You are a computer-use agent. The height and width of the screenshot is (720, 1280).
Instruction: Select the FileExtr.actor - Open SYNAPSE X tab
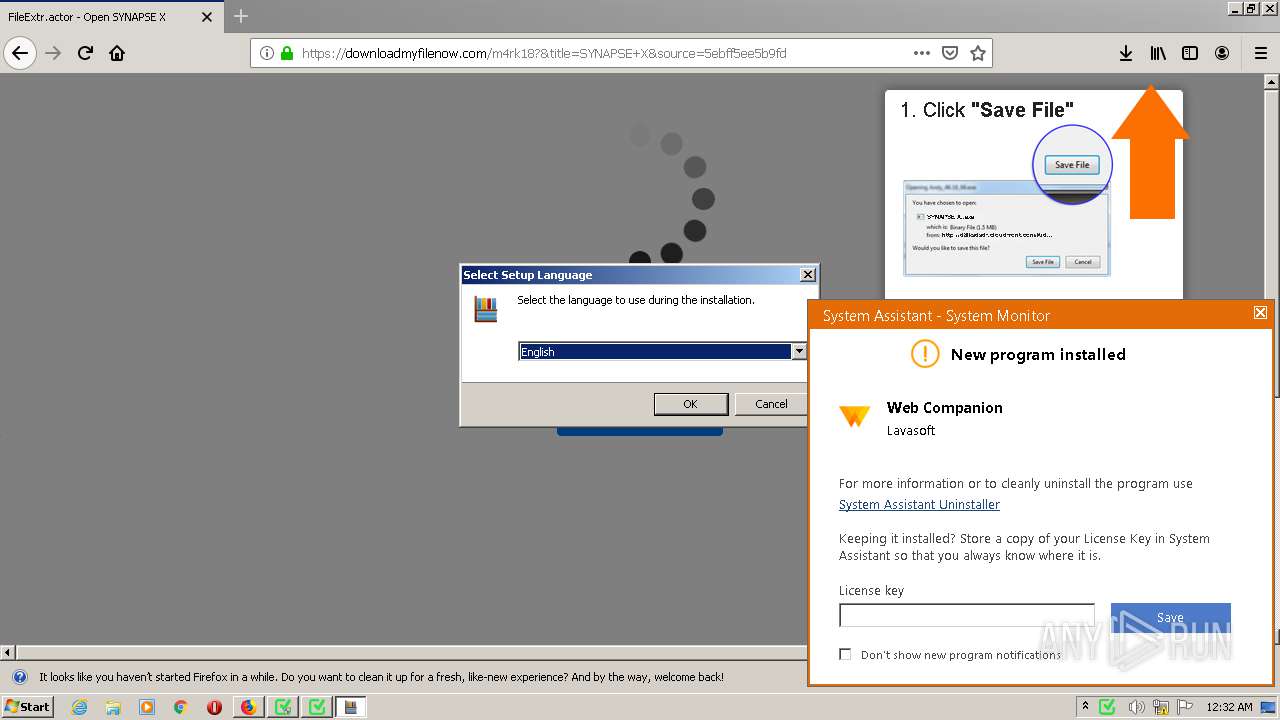[100, 17]
